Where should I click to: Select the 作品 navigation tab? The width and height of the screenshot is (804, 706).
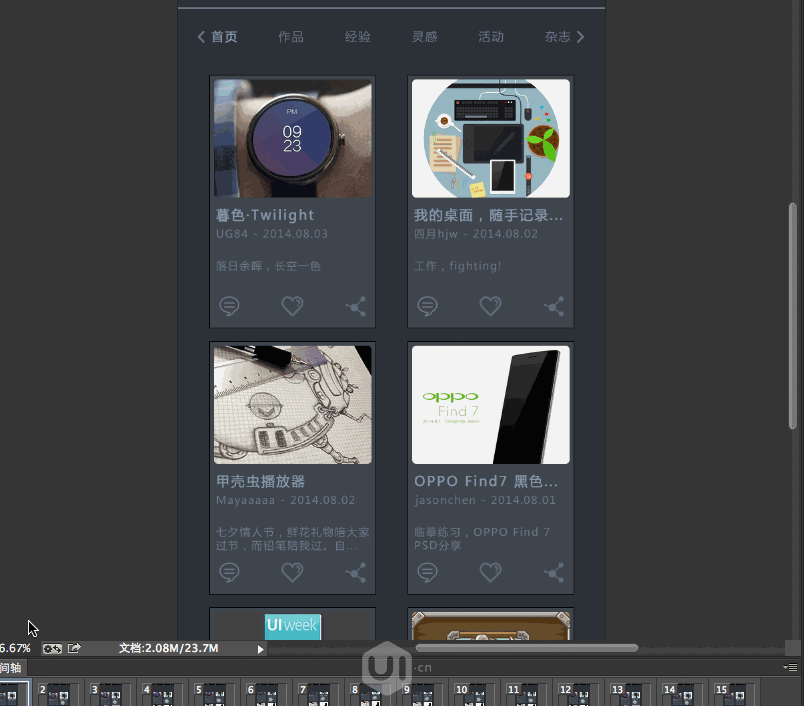point(291,36)
